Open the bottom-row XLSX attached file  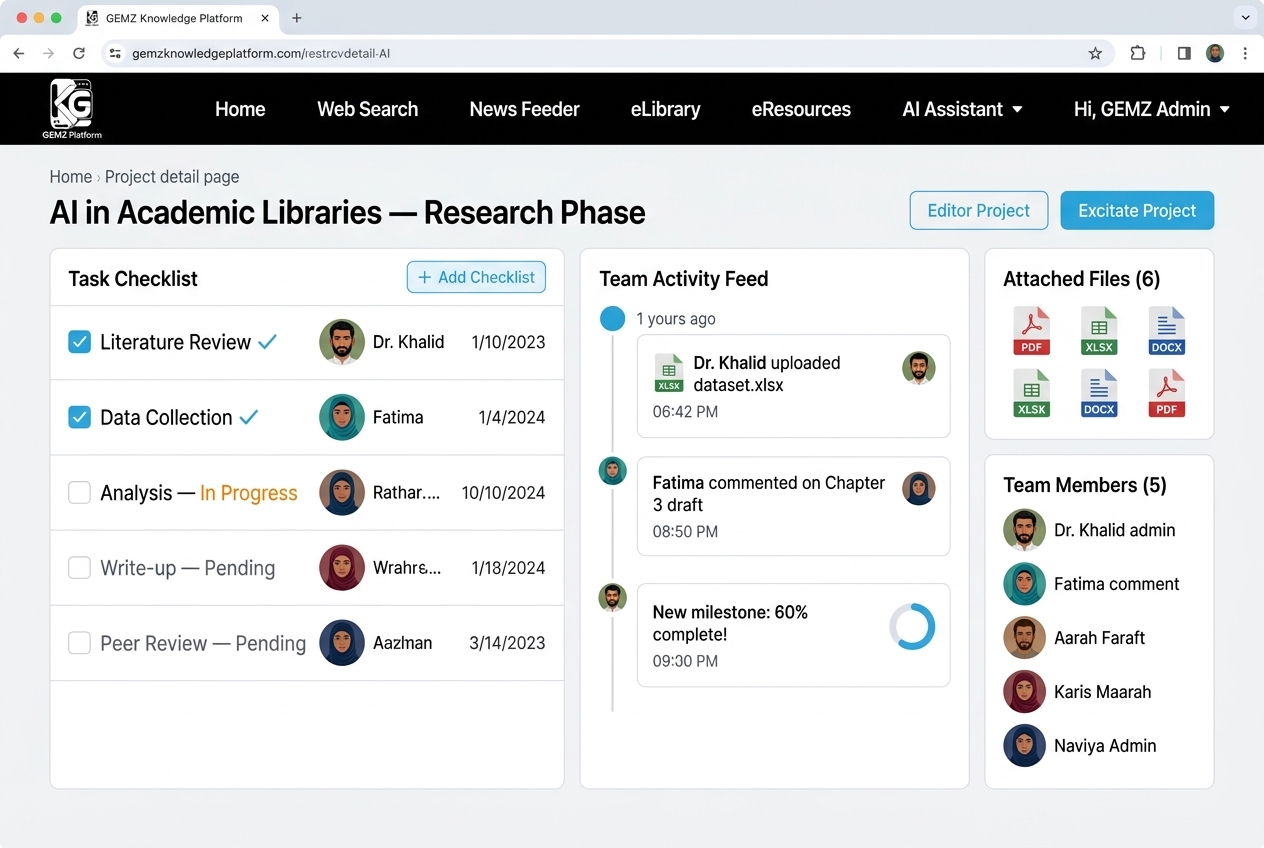click(x=1031, y=393)
